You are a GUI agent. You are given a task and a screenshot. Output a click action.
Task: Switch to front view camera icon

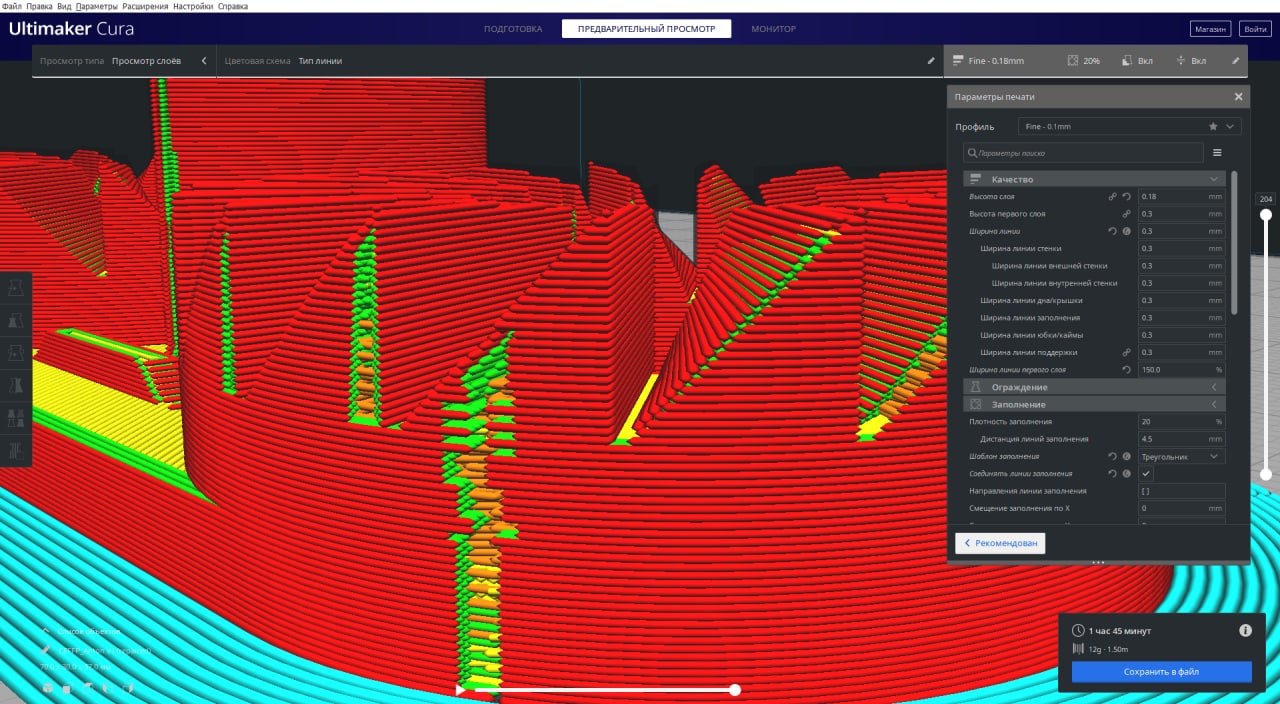(x=67, y=688)
